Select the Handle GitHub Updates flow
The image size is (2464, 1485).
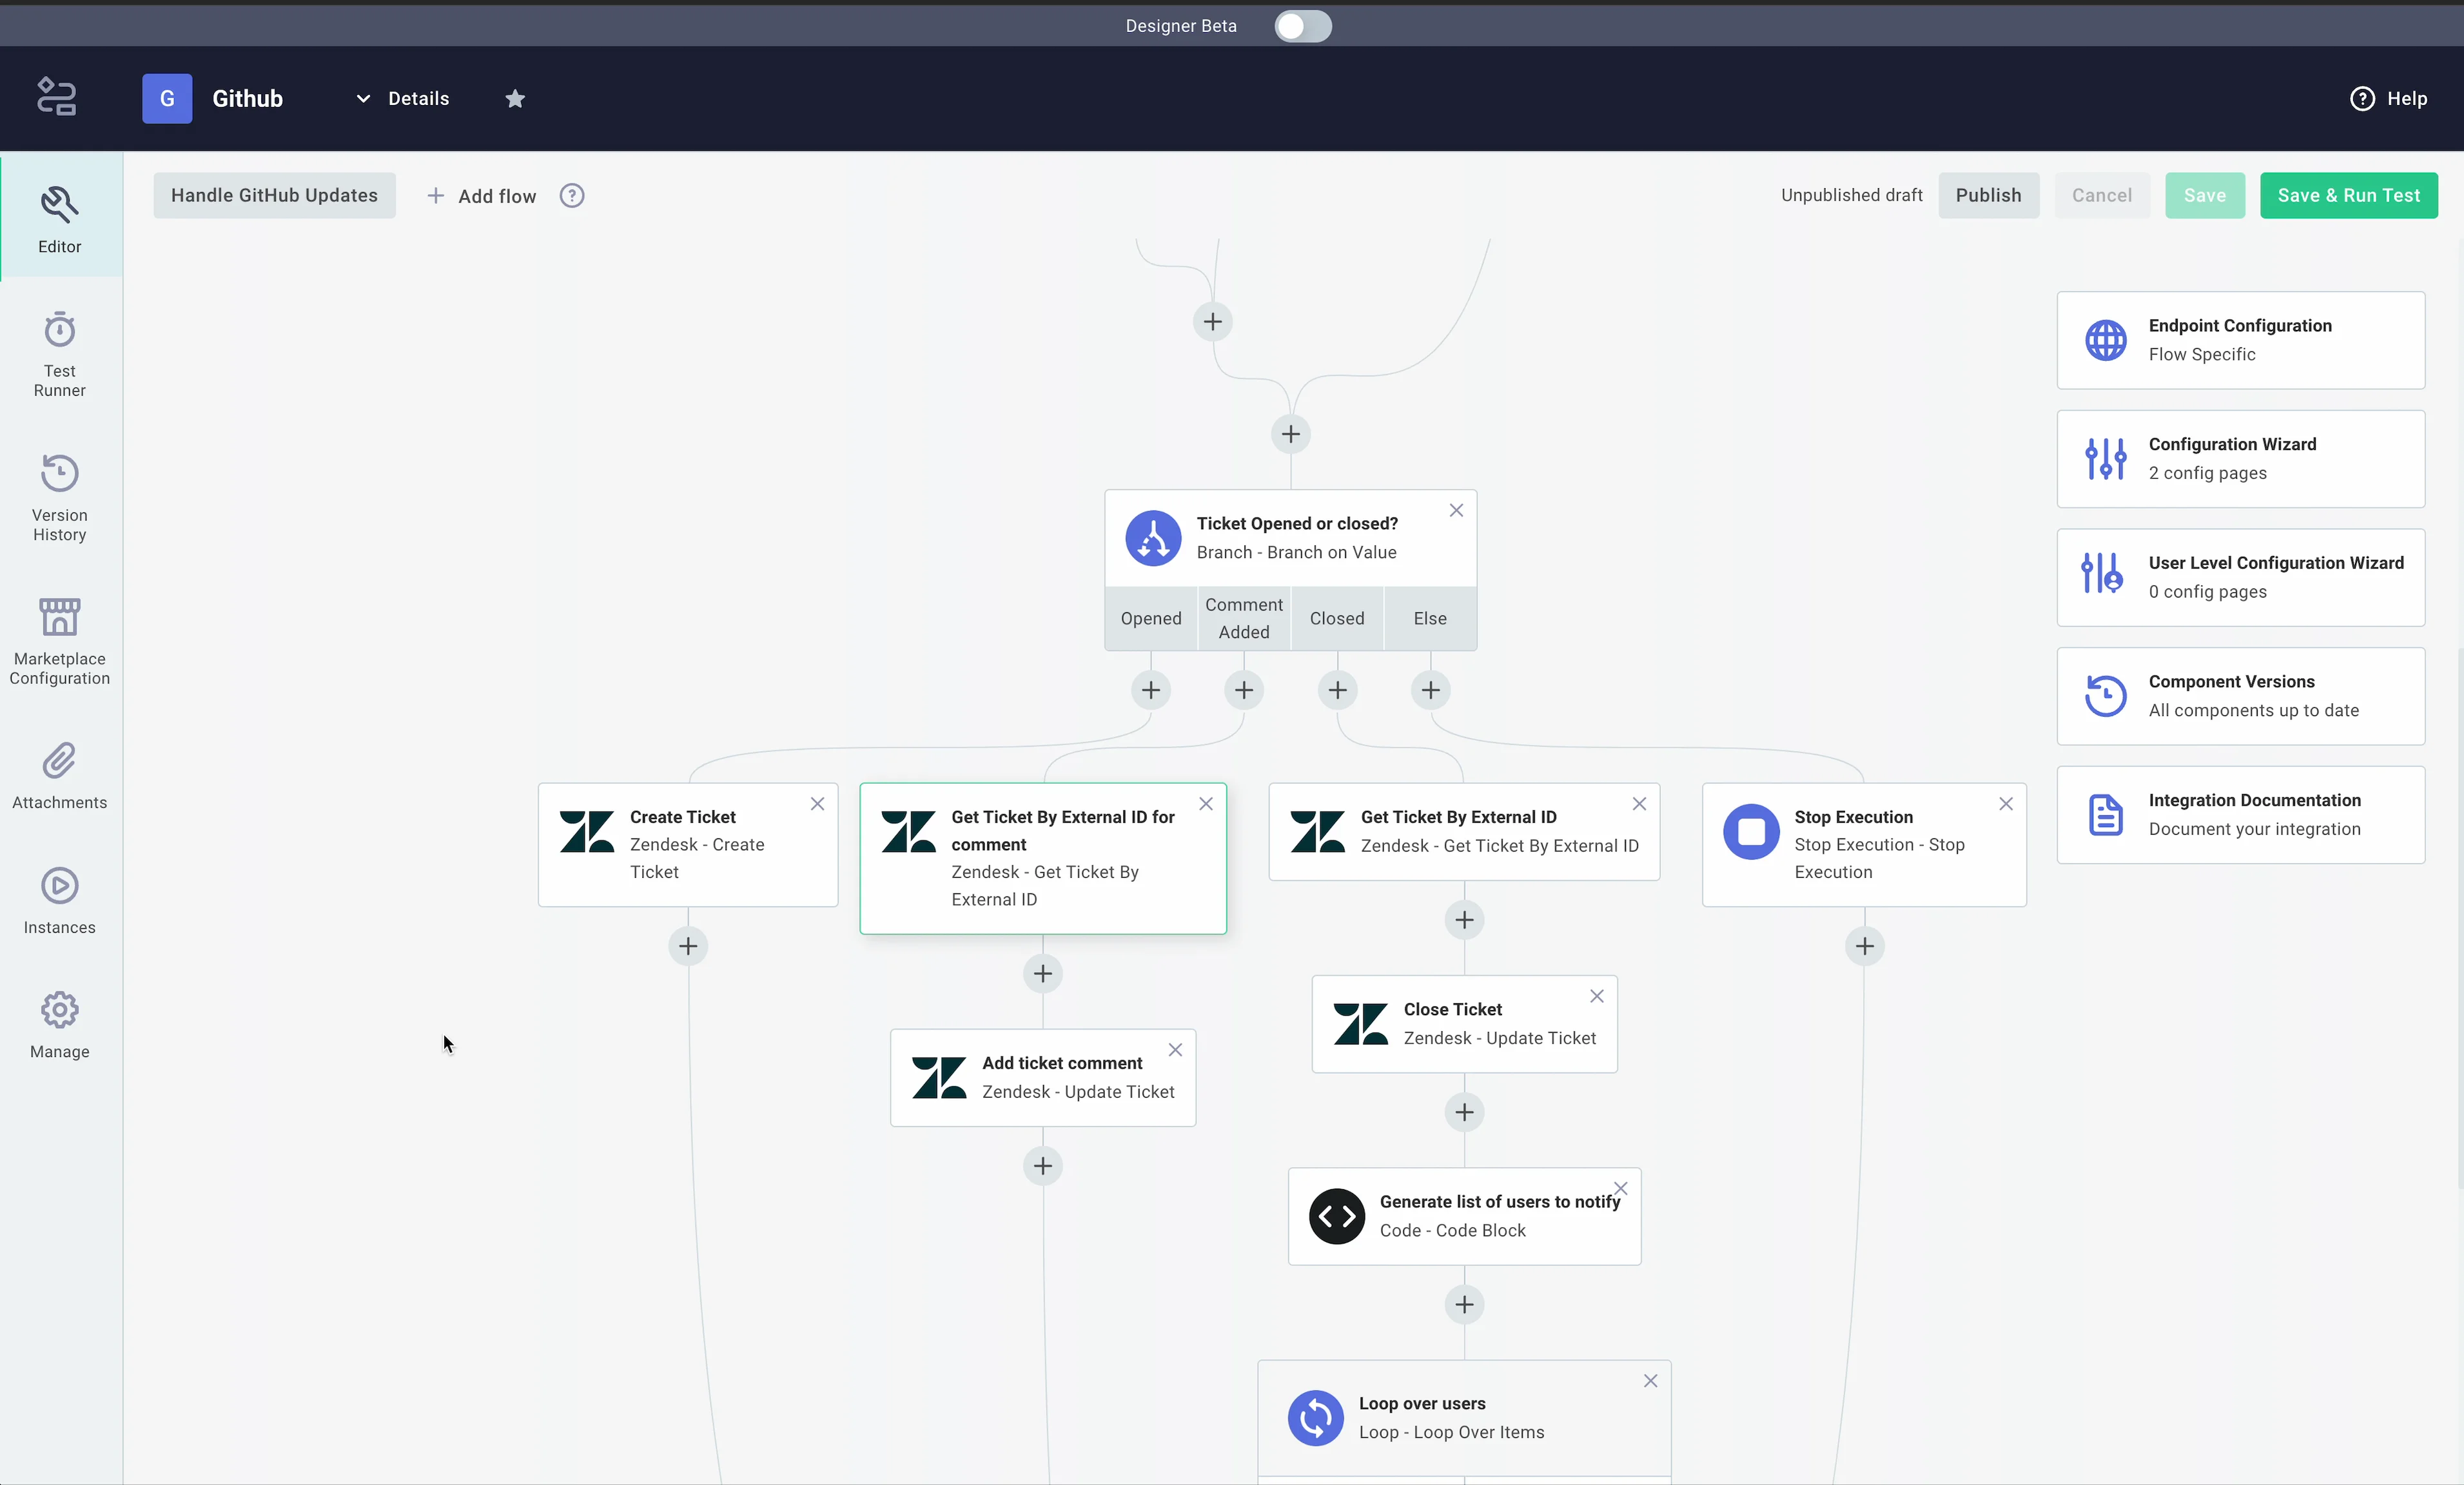pyautogui.click(x=274, y=195)
